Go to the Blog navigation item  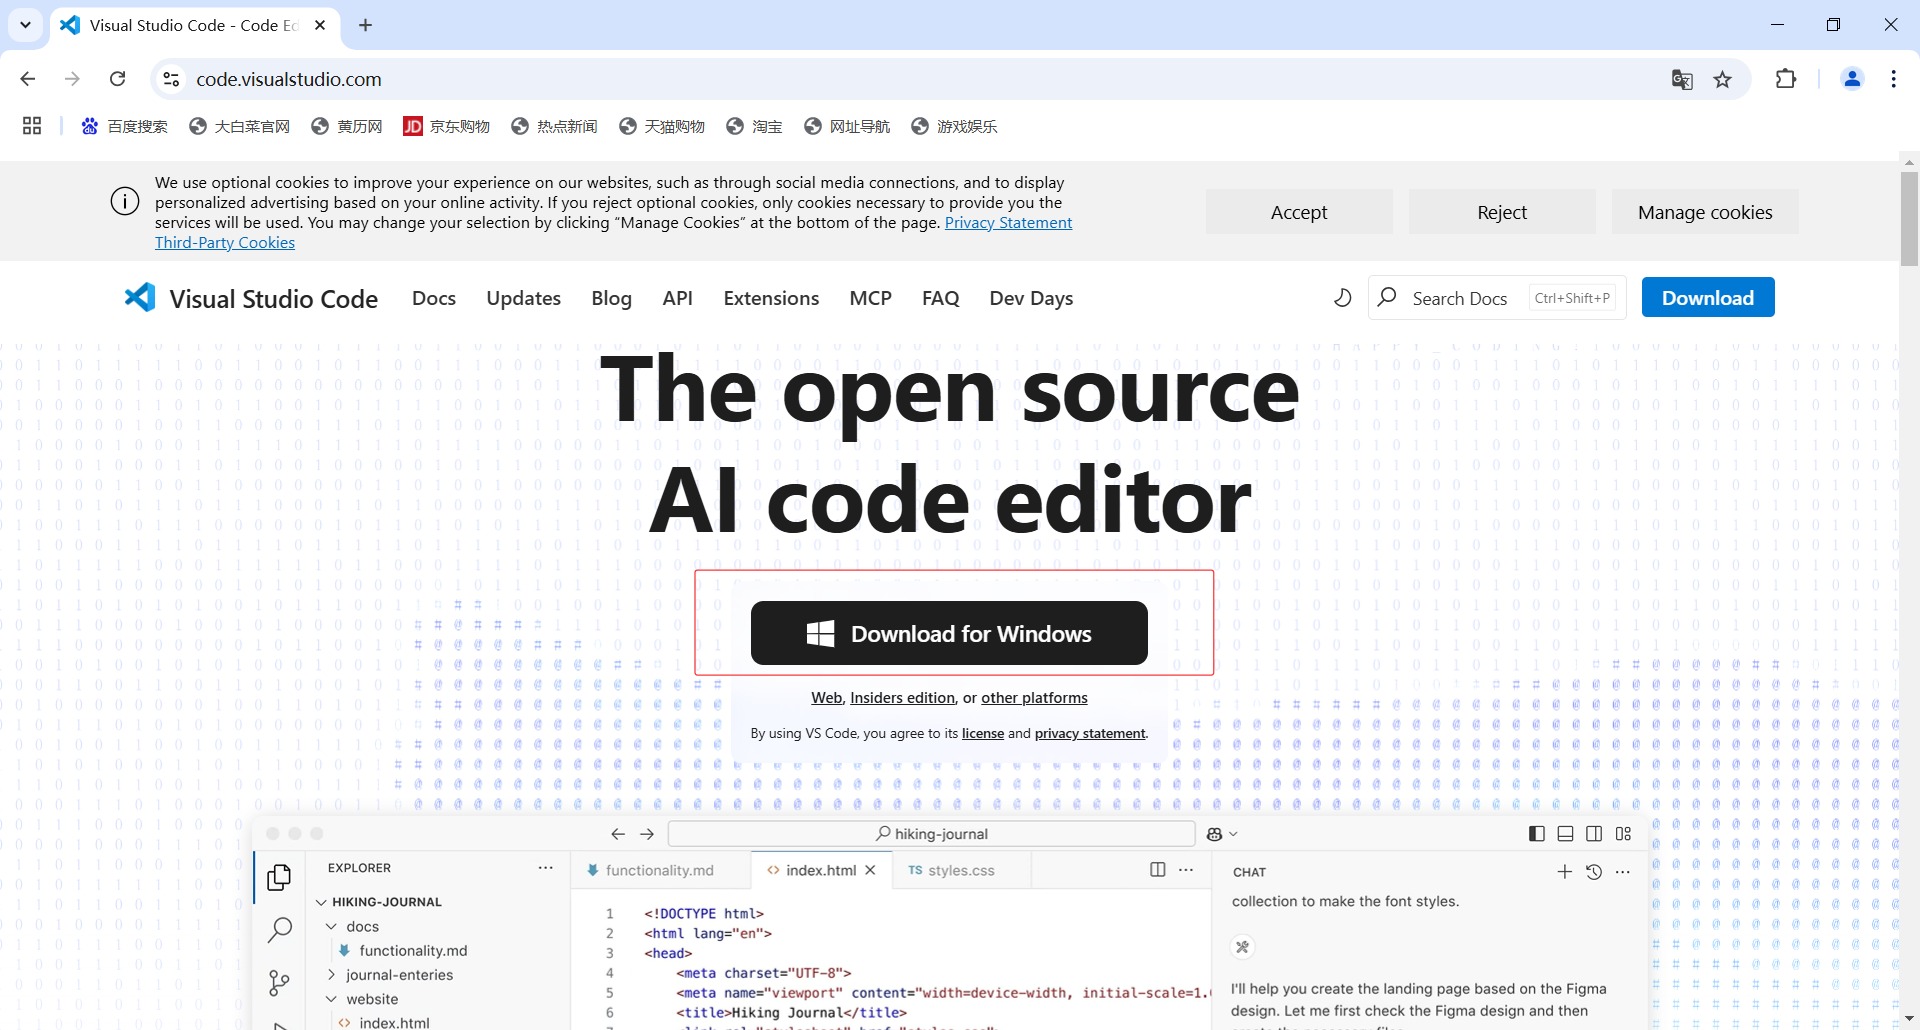click(x=611, y=298)
